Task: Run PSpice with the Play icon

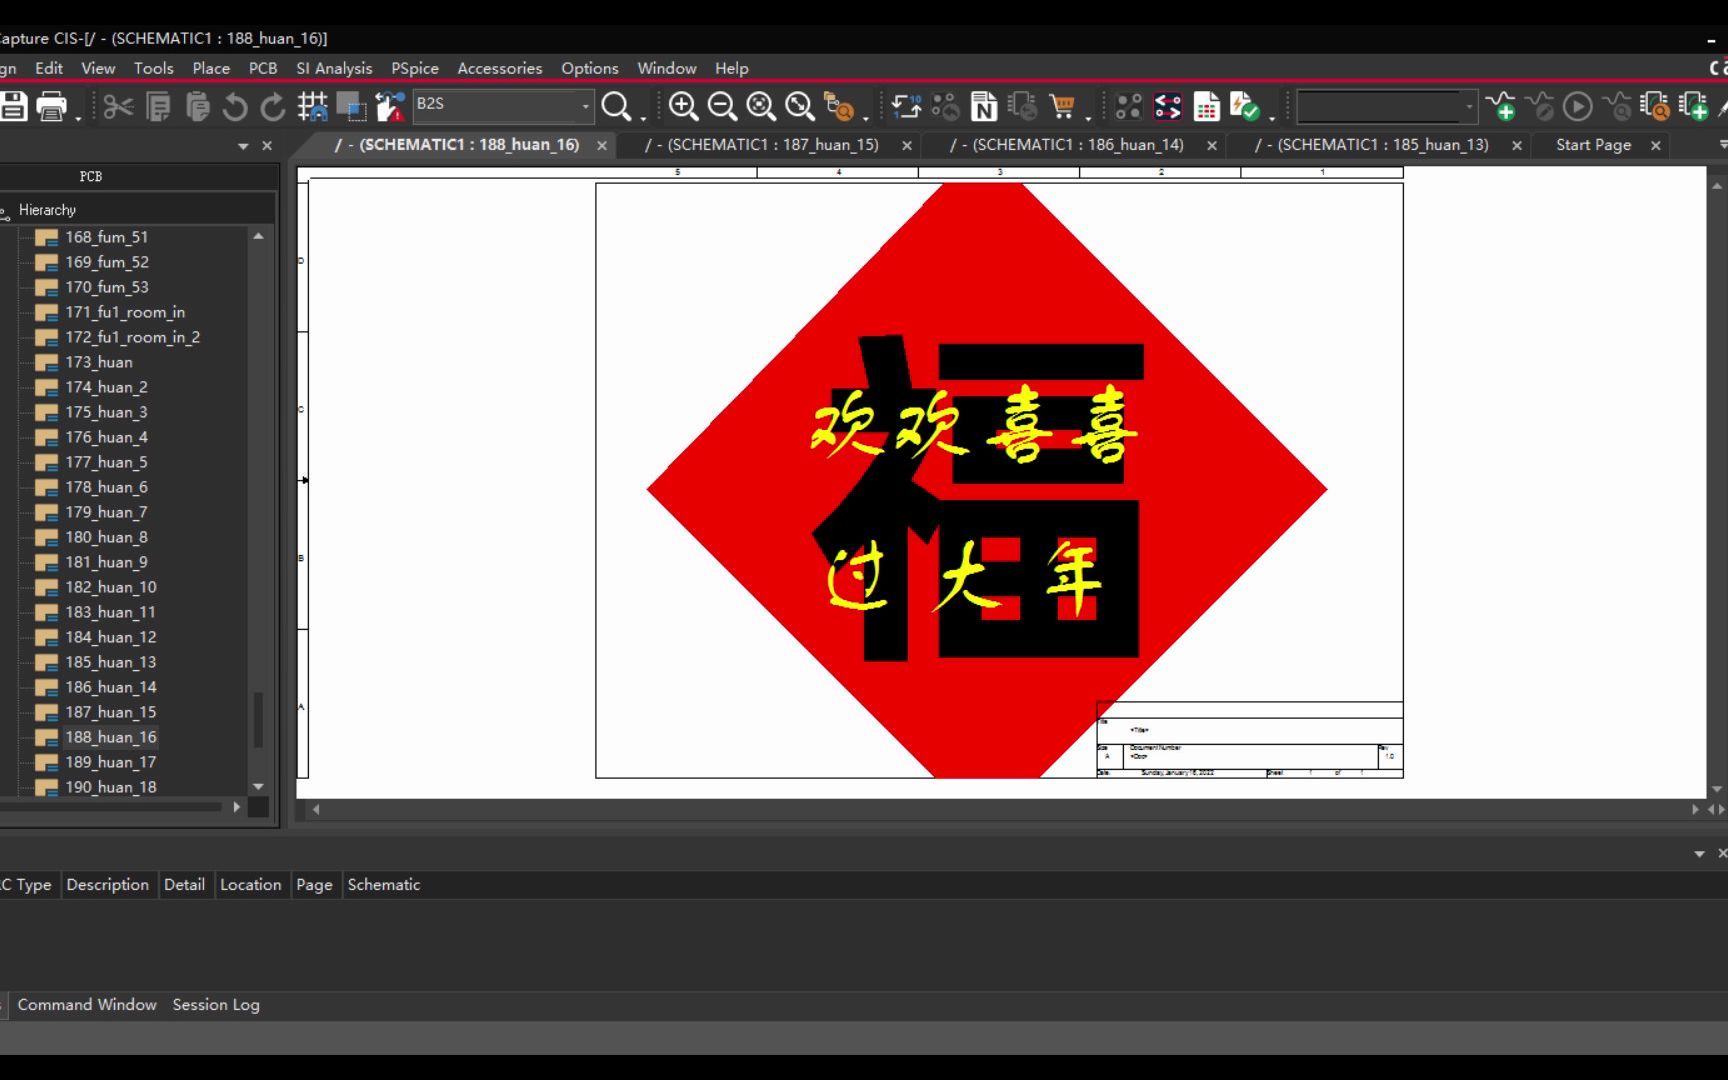Action: [x=1577, y=107]
